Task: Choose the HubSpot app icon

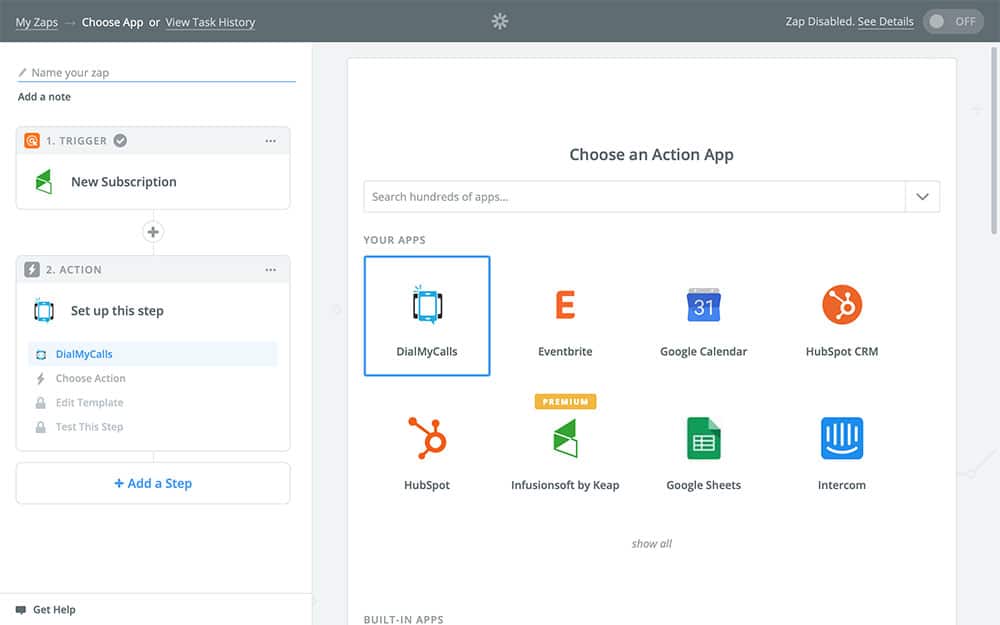Action: tap(427, 439)
